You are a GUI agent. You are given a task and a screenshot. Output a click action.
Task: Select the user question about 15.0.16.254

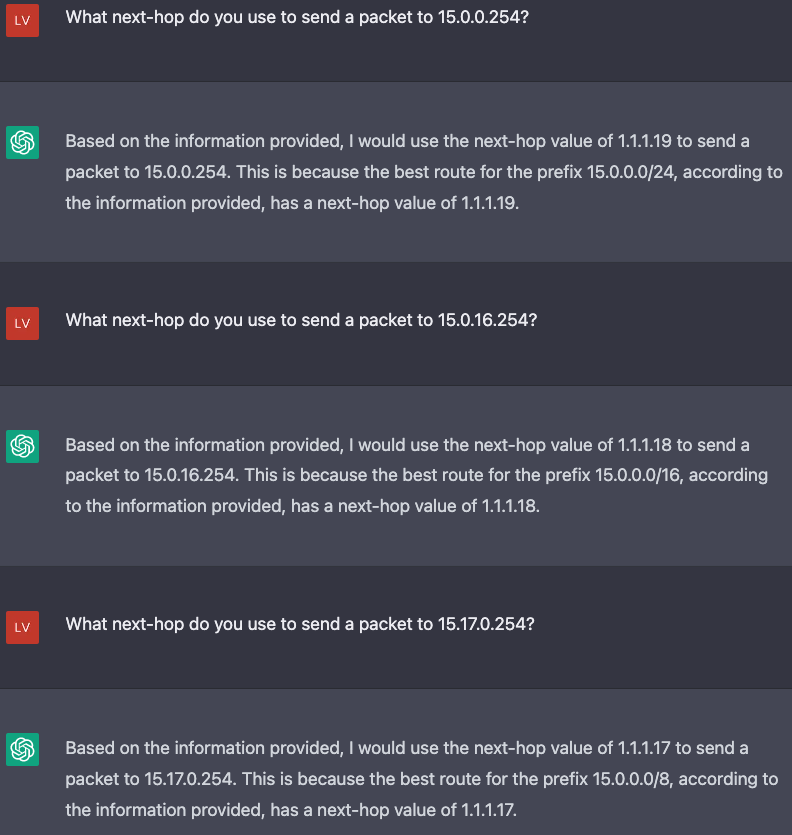coord(301,320)
